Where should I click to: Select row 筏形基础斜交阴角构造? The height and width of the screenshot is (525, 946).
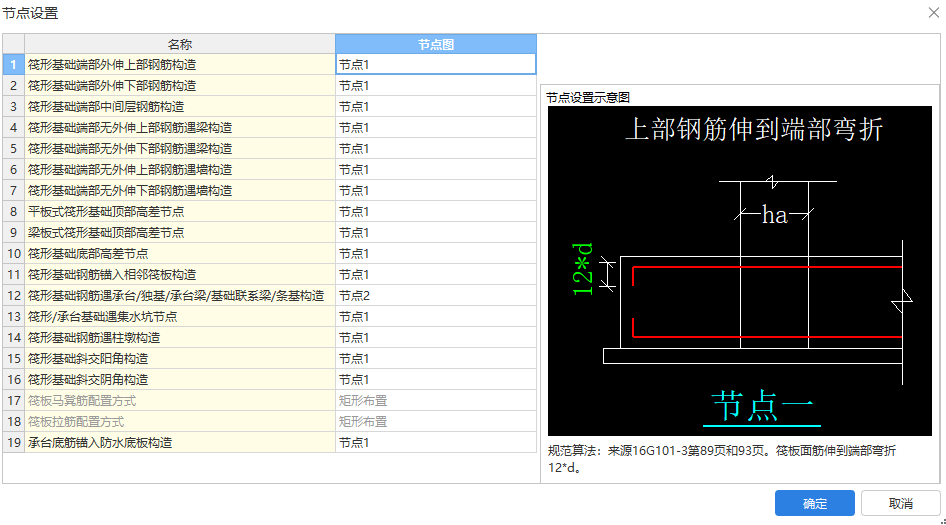pos(180,380)
